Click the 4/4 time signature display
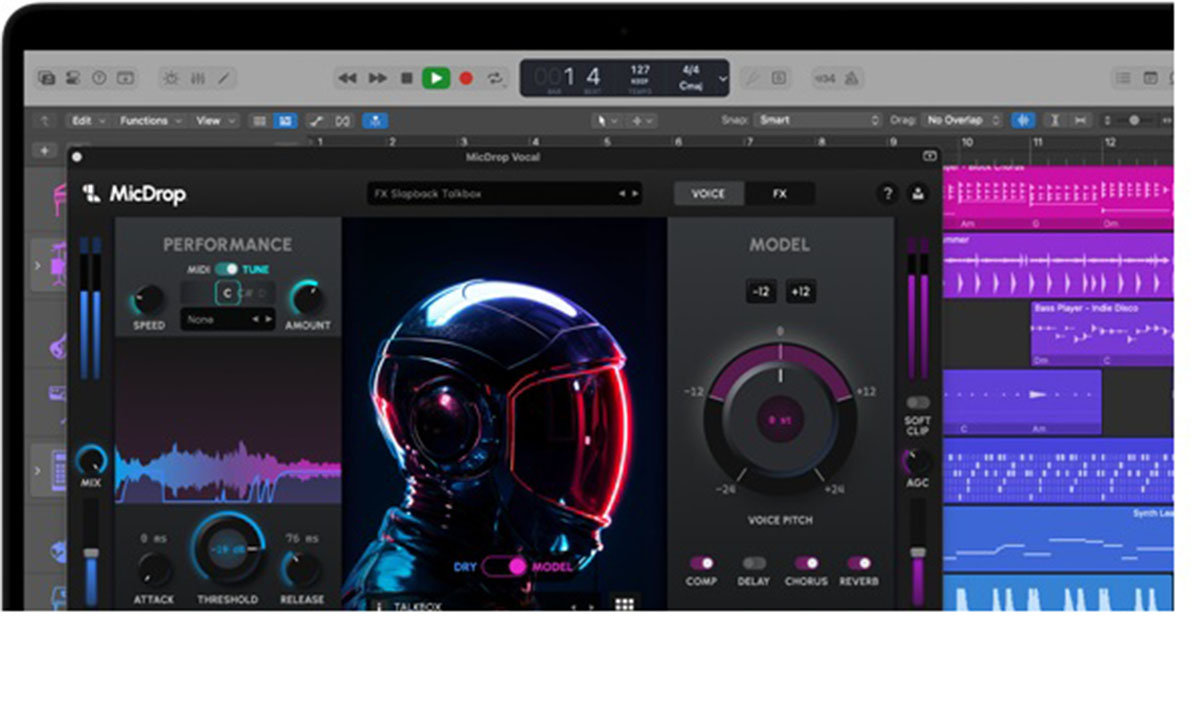The image size is (1200, 720). 690,71
